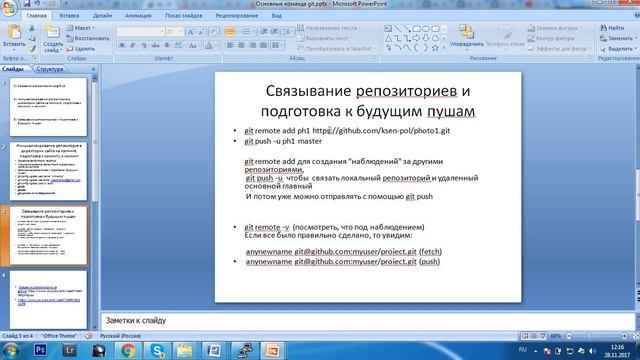Select slide 2 thumbnail in the panel

click(48, 171)
